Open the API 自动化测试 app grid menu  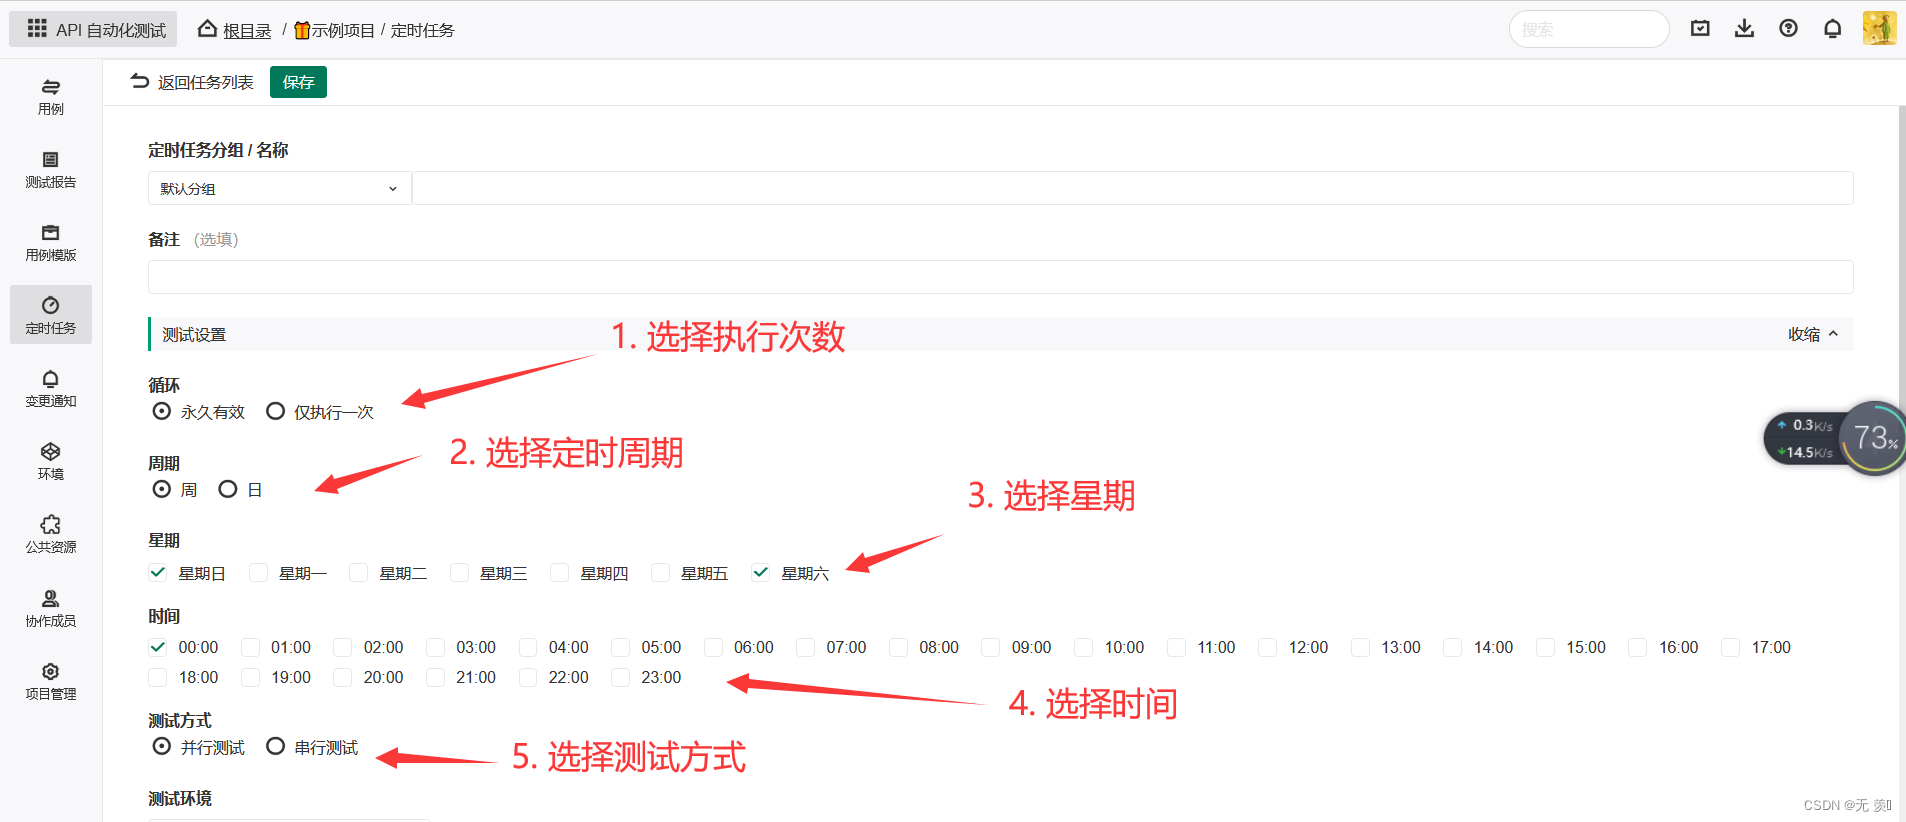(x=93, y=29)
